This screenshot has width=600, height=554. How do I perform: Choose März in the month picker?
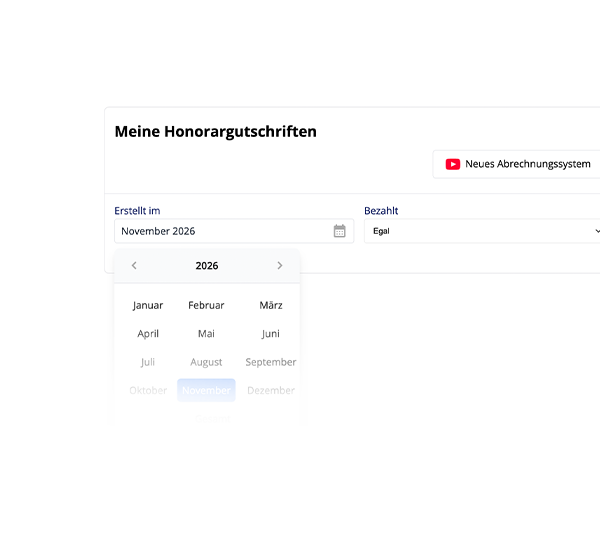click(x=271, y=306)
